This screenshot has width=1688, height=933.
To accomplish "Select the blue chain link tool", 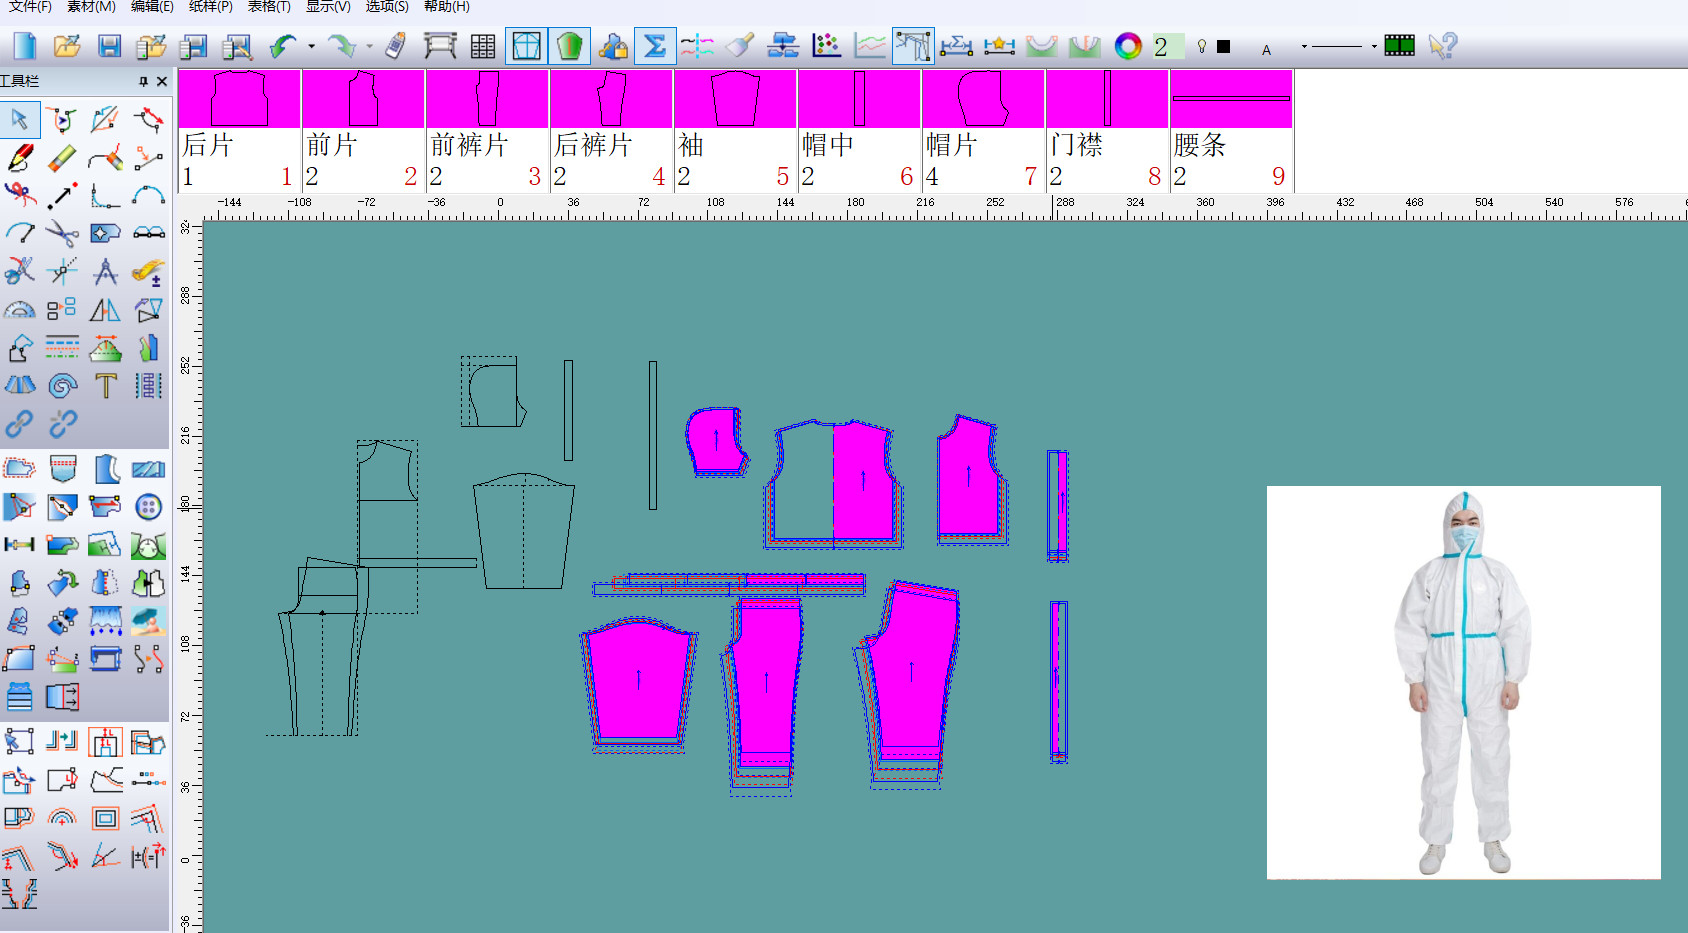I will click(20, 424).
